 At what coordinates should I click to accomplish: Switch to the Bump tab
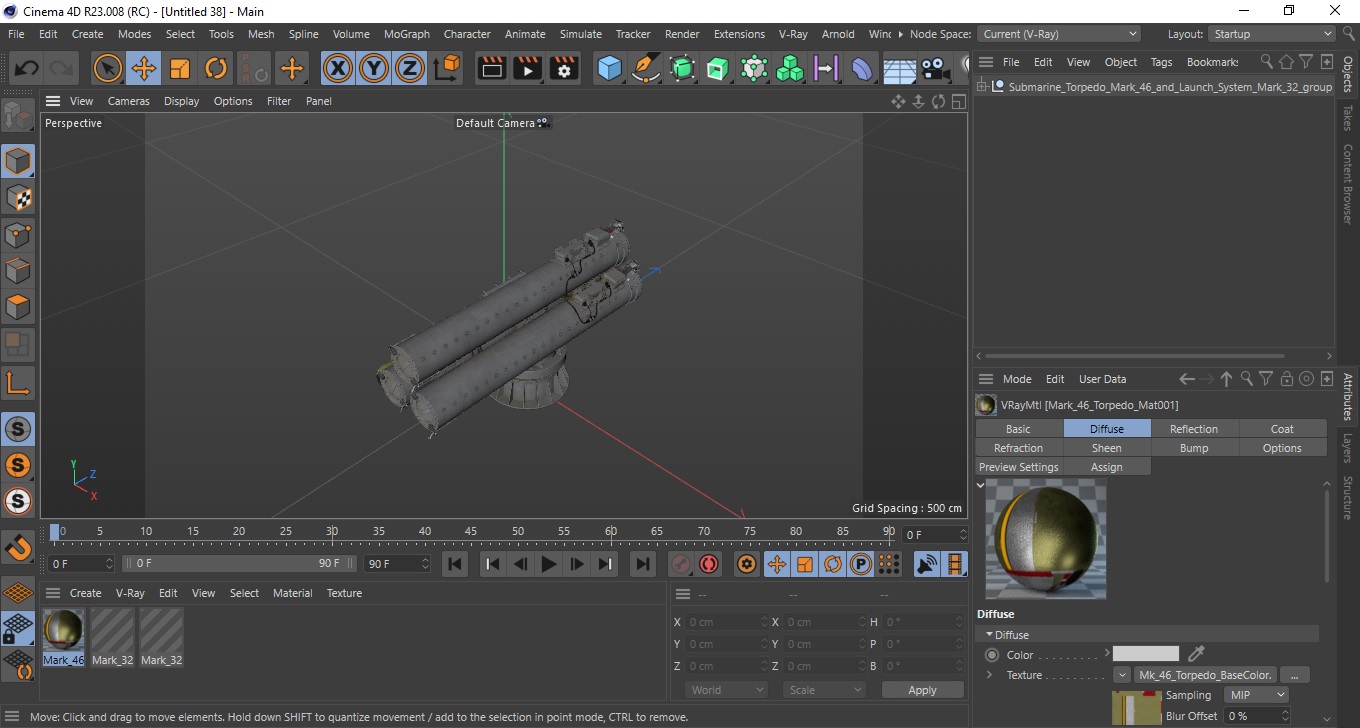(1194, 448)
